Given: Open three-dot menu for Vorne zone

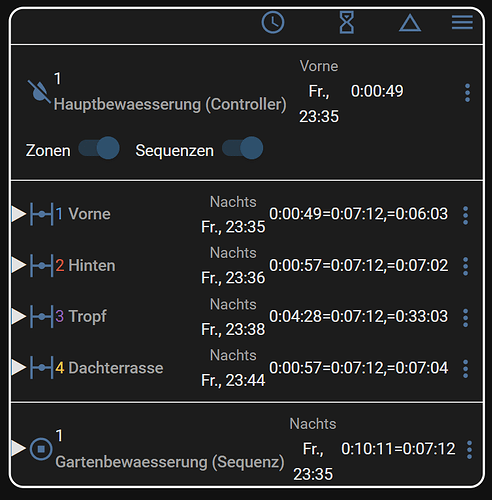Looking at the screenshot, I should pyautogui.click(x=466, y=215).
